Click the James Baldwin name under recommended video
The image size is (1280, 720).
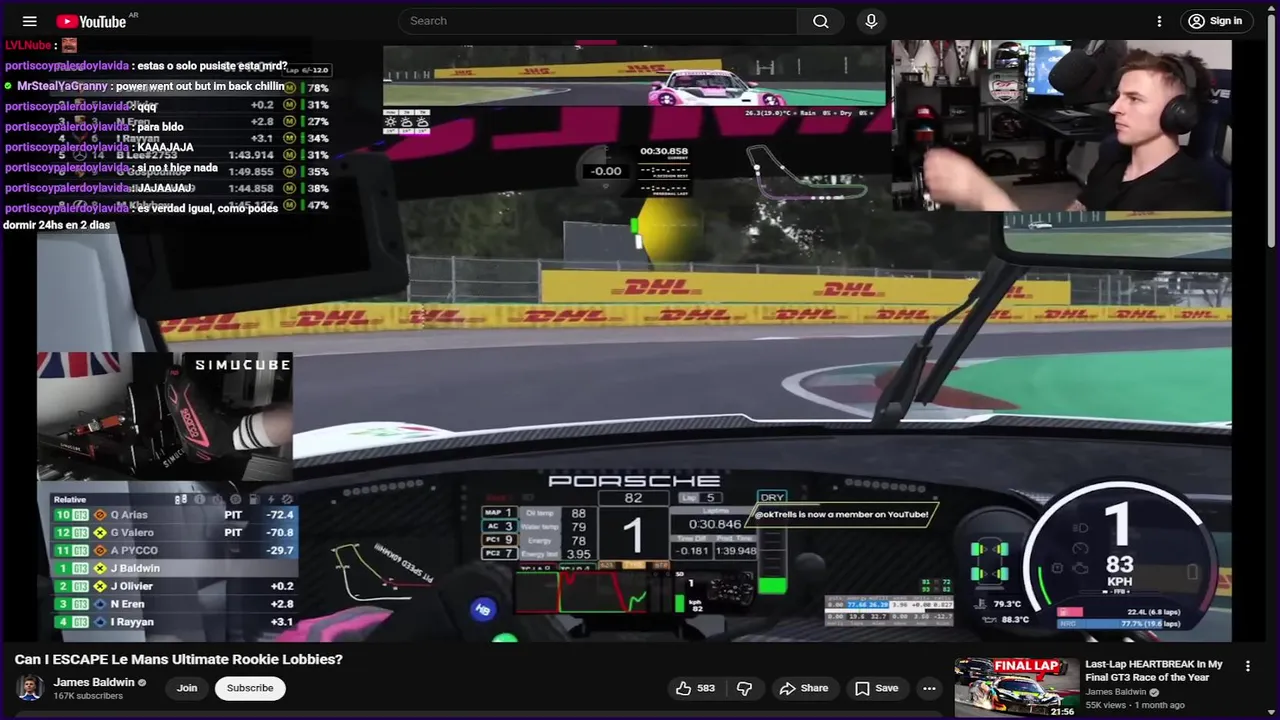1116,692
